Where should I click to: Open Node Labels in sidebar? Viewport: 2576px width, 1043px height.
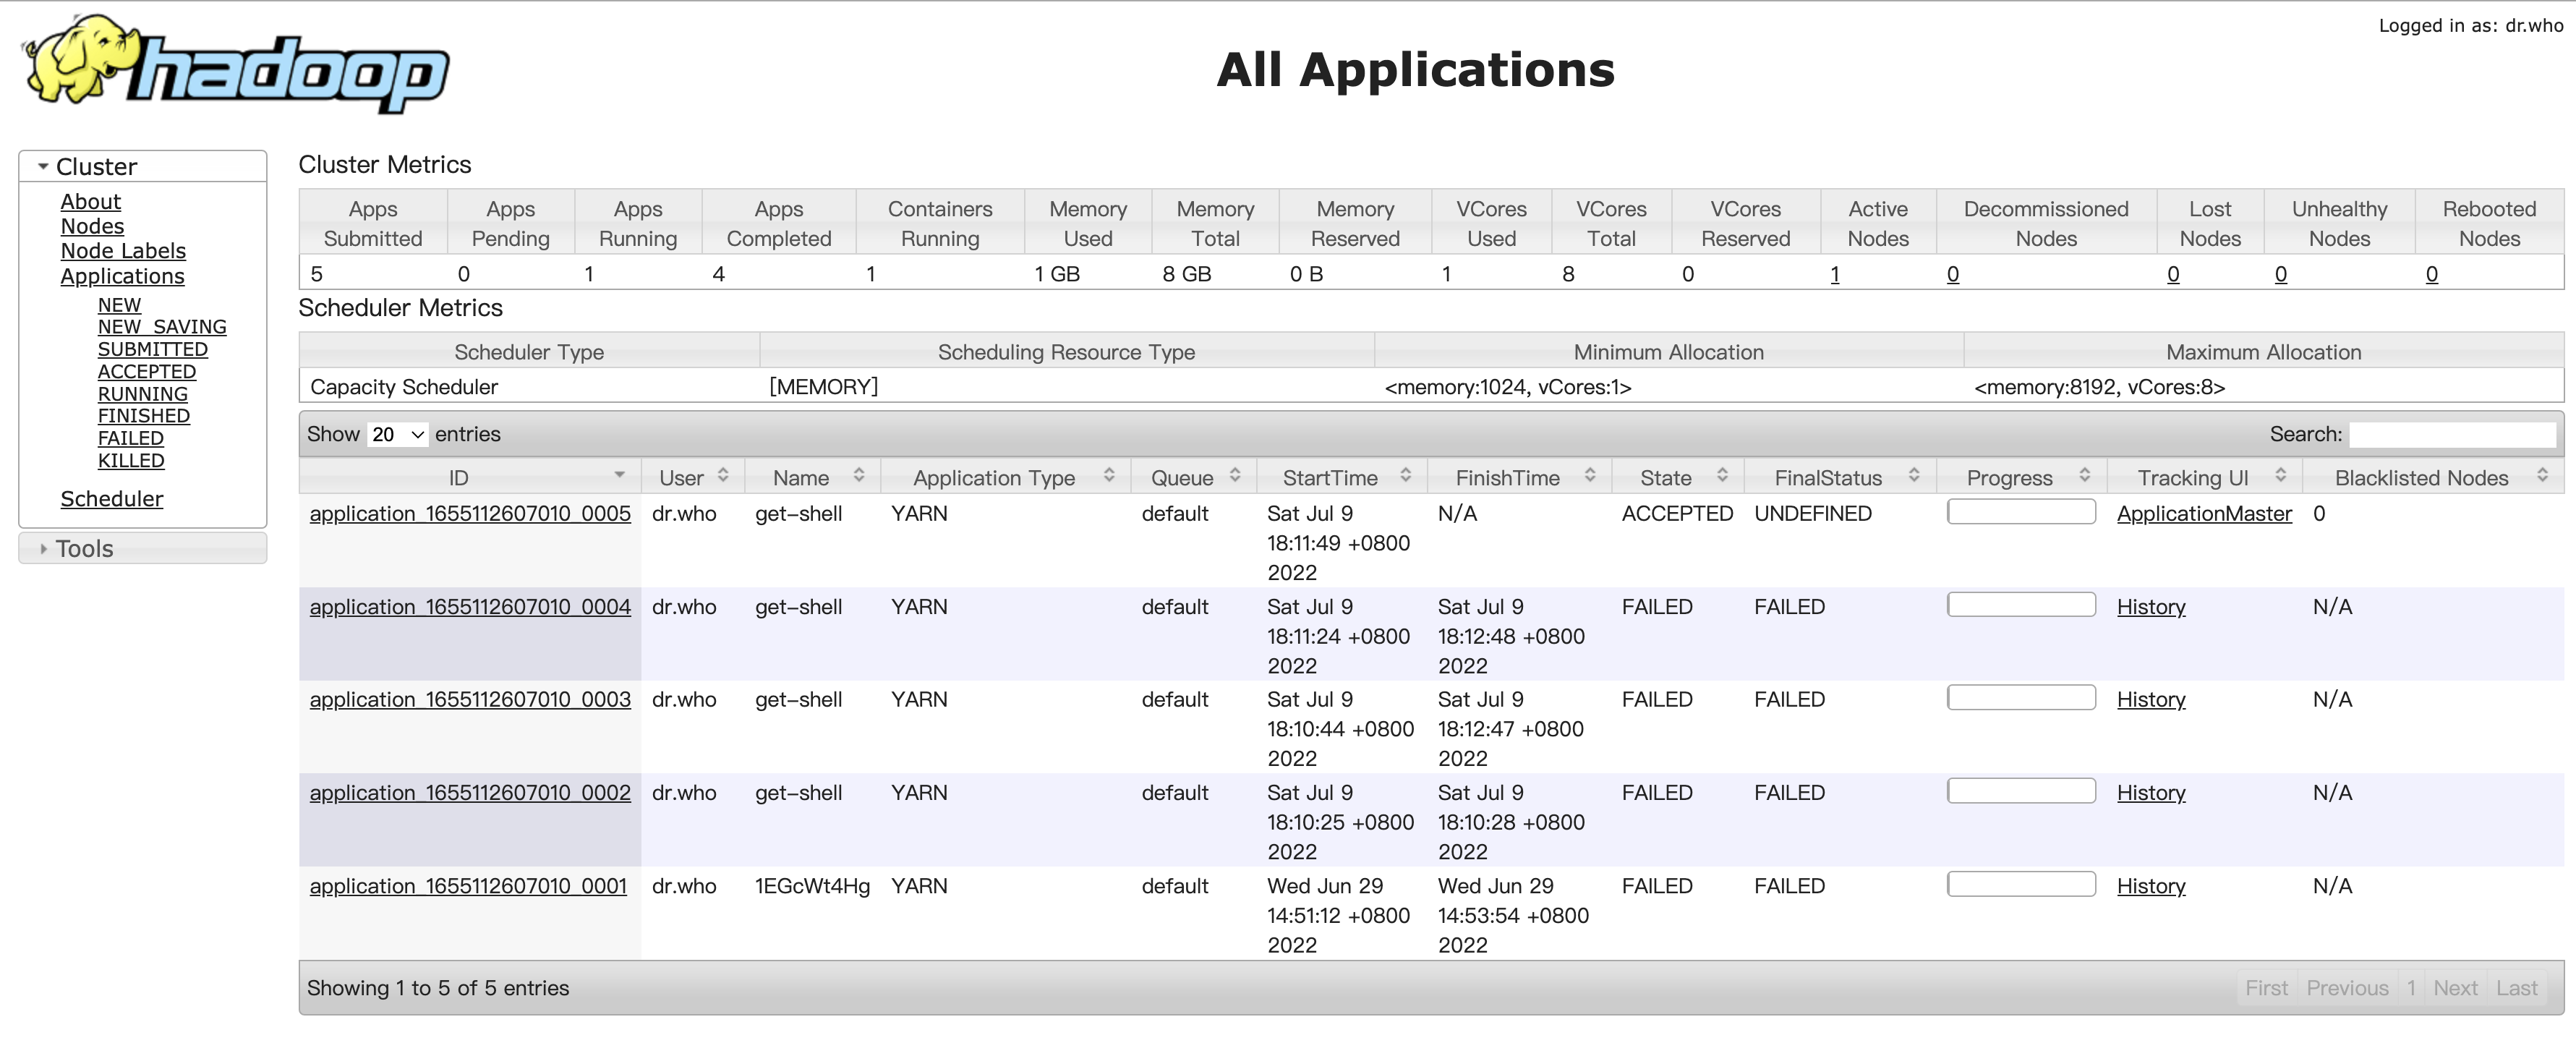(123, 251)
